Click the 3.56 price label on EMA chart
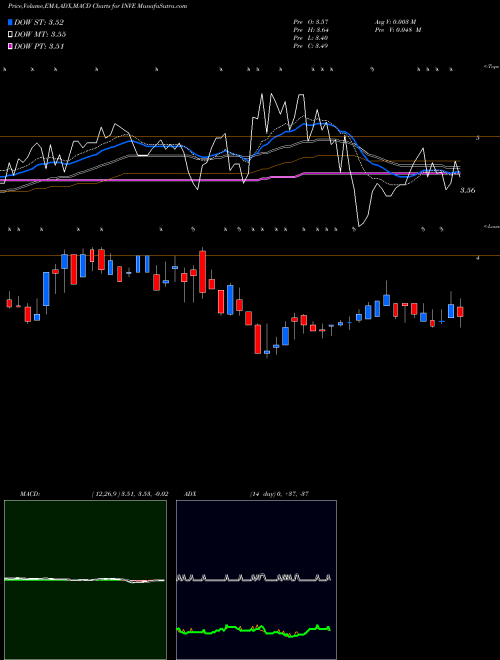Screen dimensions: 500x660 pyautogui.click(x=467, y=190)
